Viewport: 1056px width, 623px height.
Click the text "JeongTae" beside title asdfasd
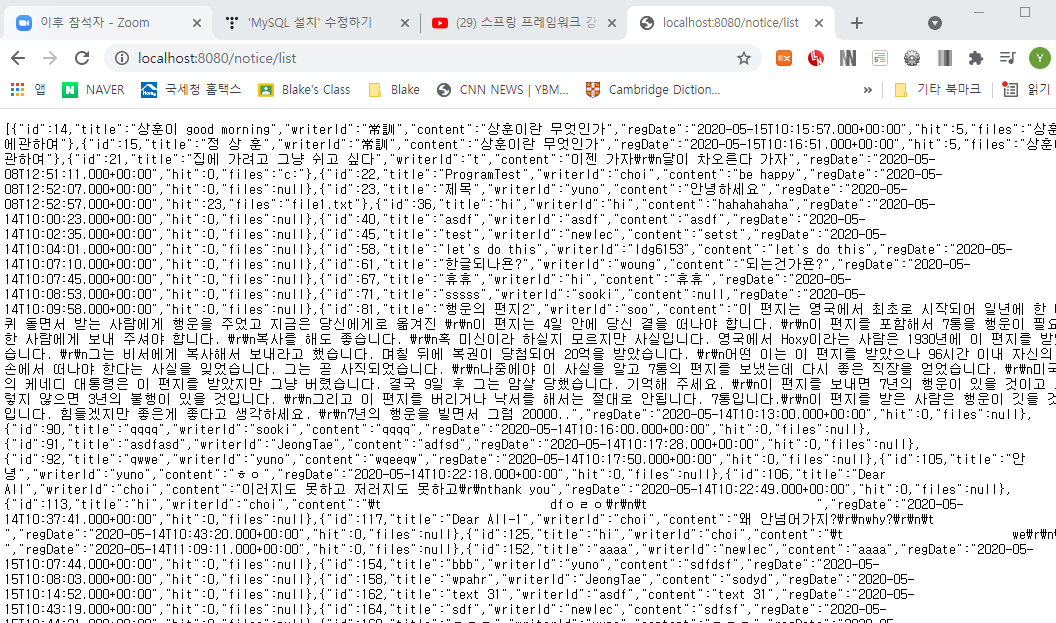click(305, 445)
